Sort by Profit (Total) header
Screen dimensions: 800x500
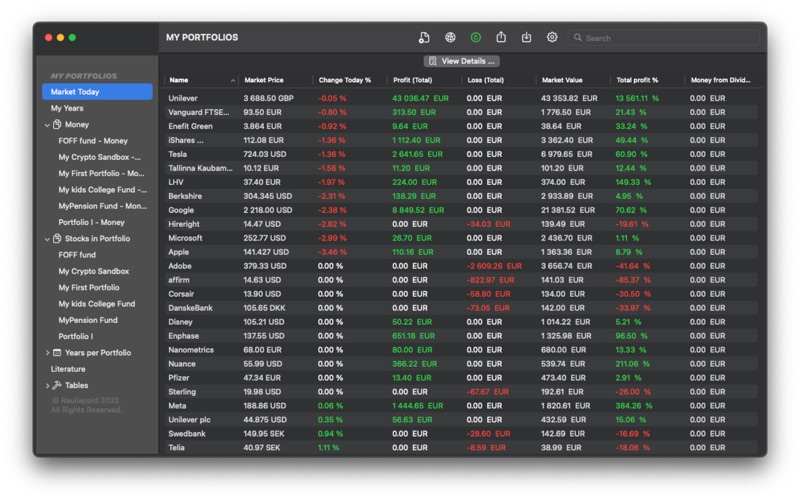click(x=413, y=80)
